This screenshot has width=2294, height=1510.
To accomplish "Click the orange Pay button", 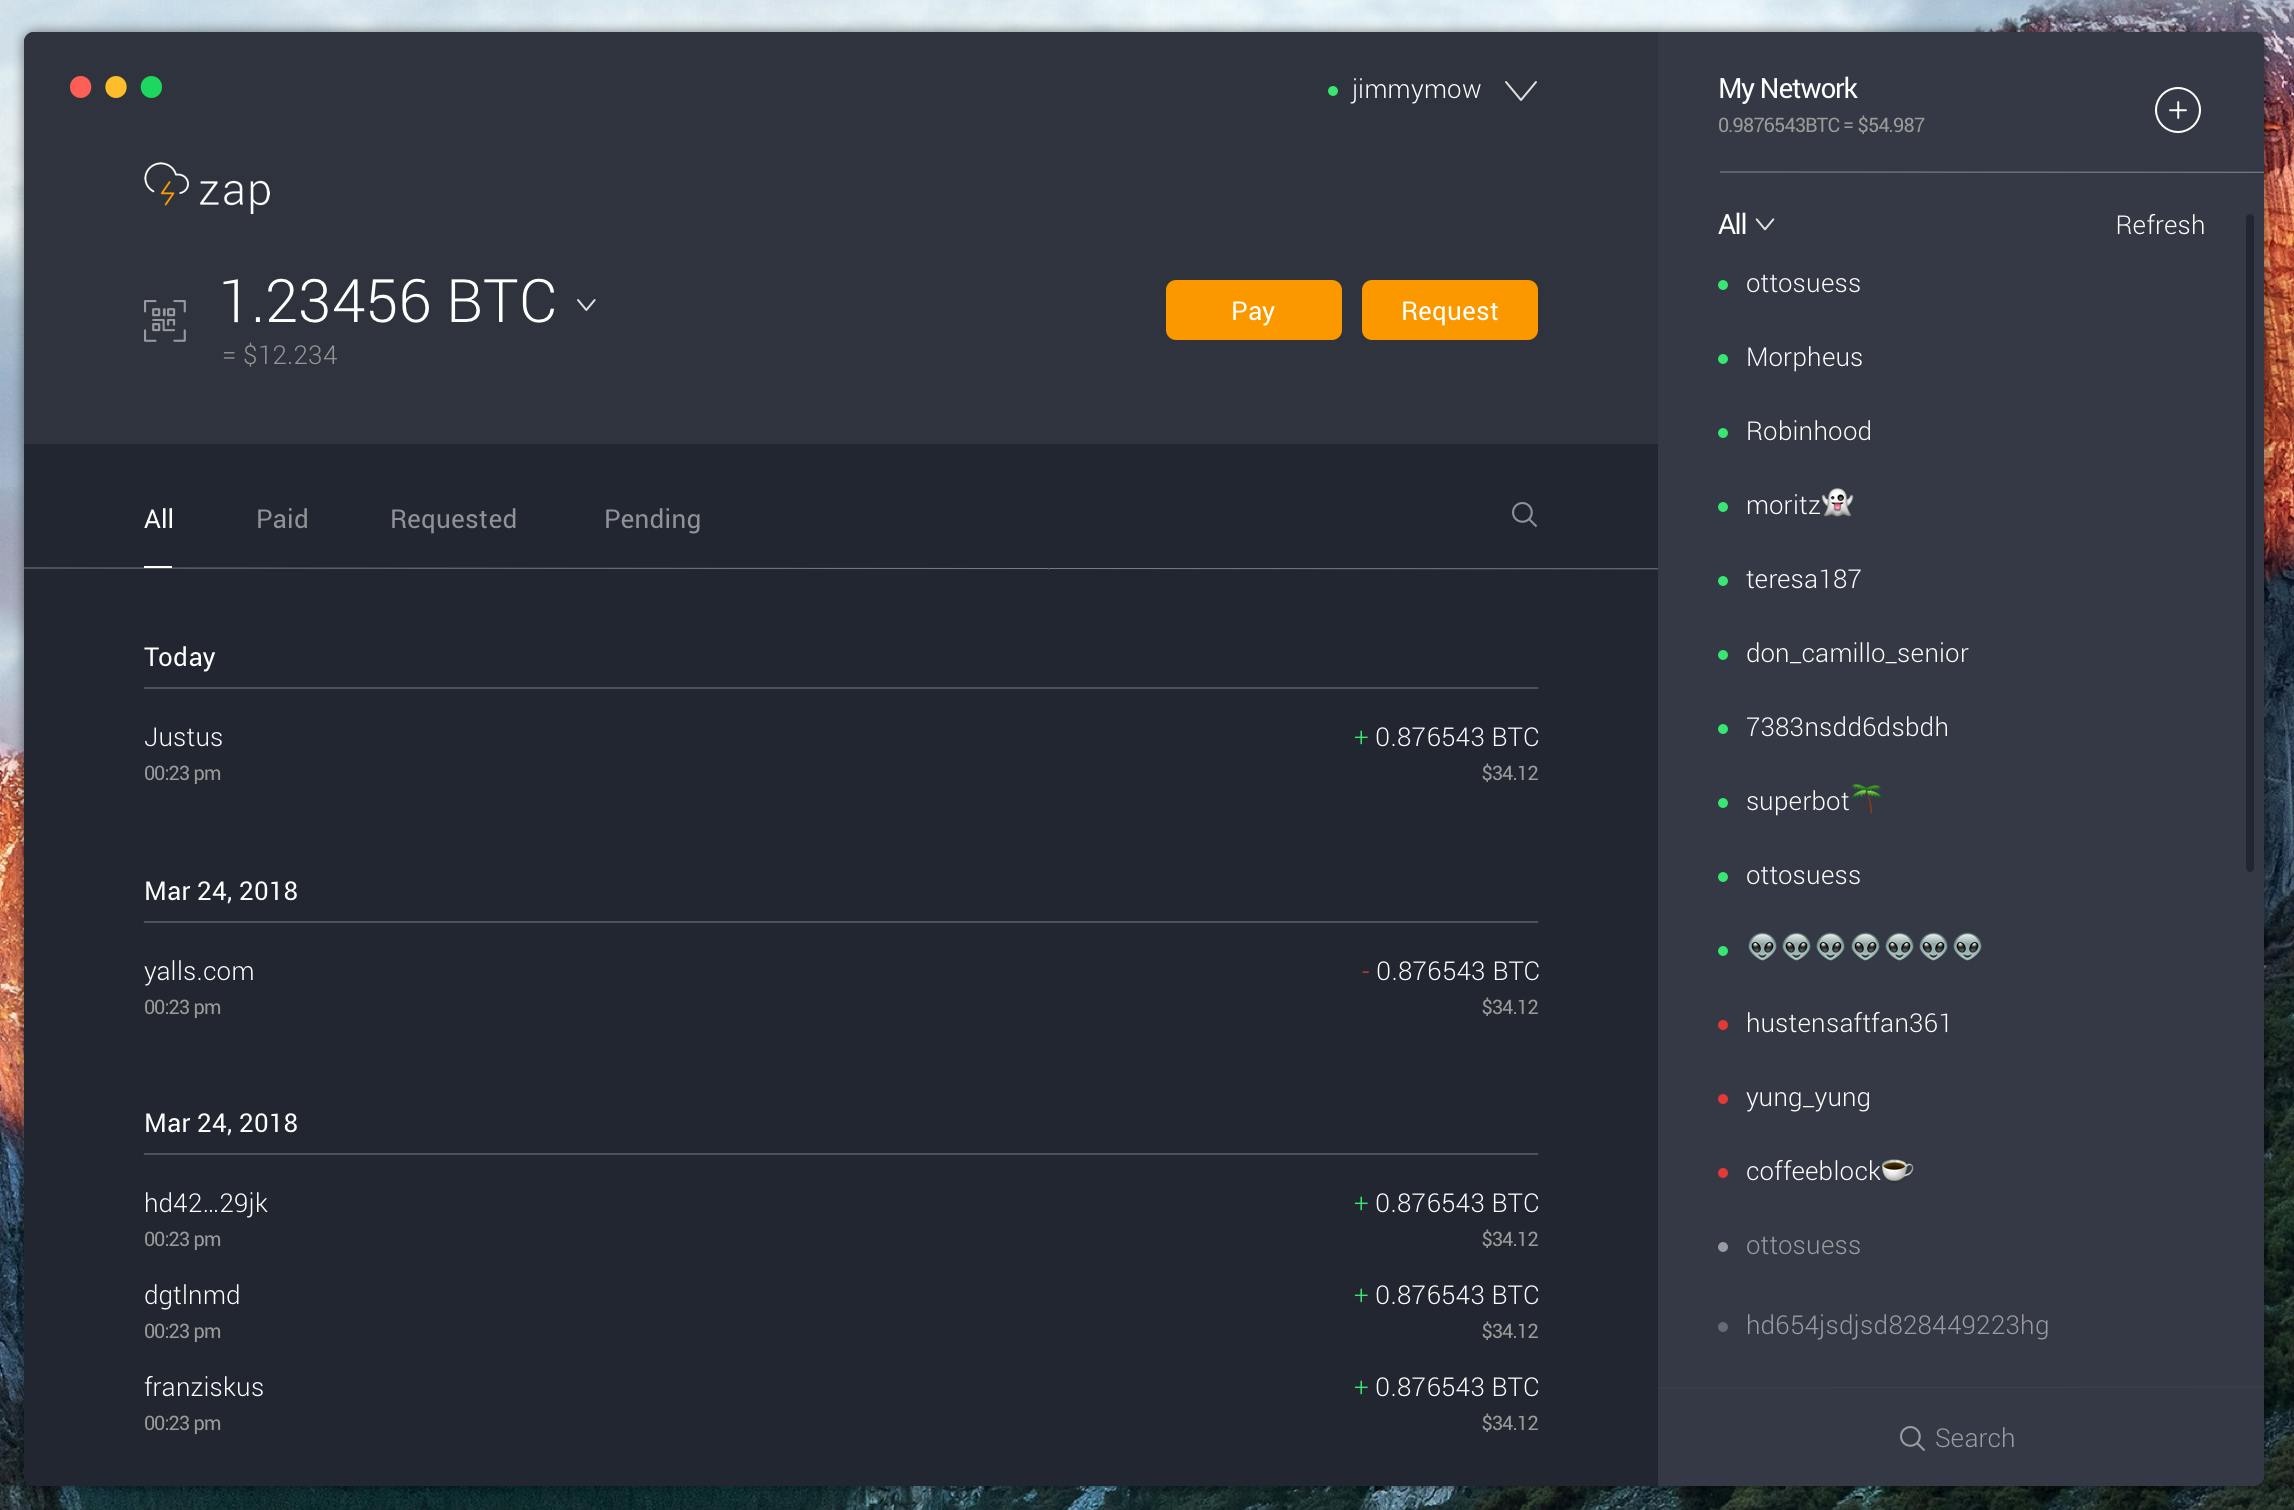I will (1253, 310).
